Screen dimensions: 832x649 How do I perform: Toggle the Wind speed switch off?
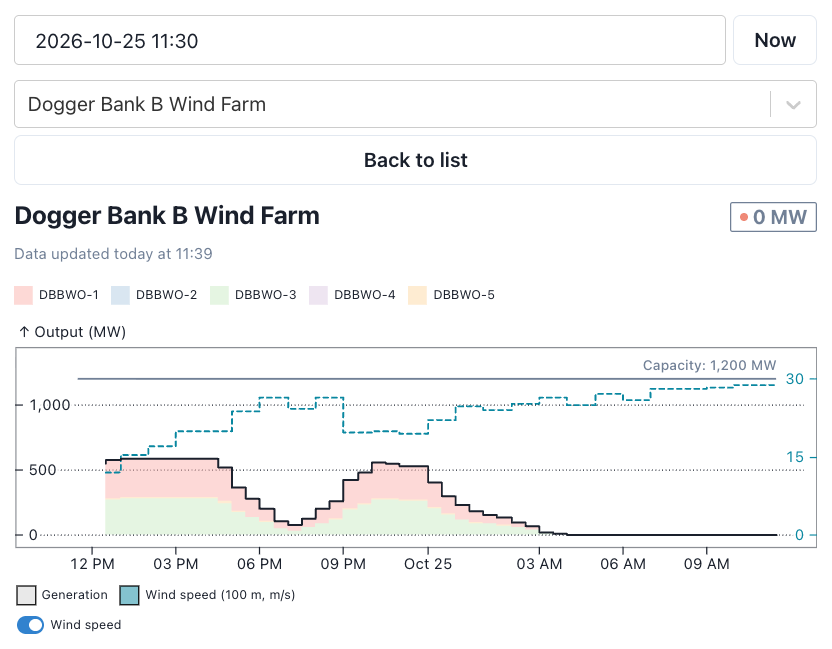(30, 625)
